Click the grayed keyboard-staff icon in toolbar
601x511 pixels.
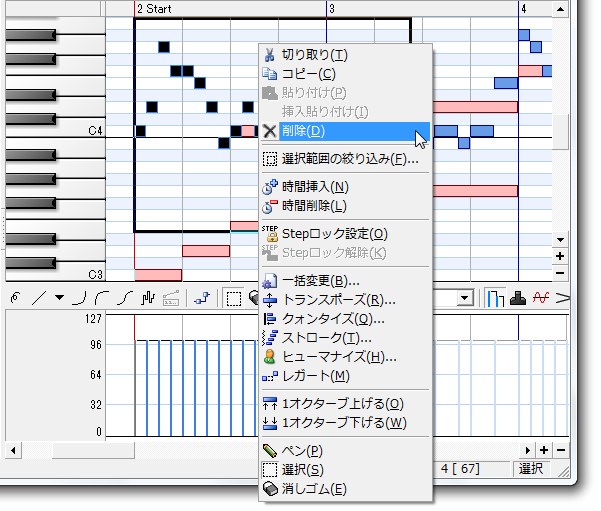pos(171,298)
